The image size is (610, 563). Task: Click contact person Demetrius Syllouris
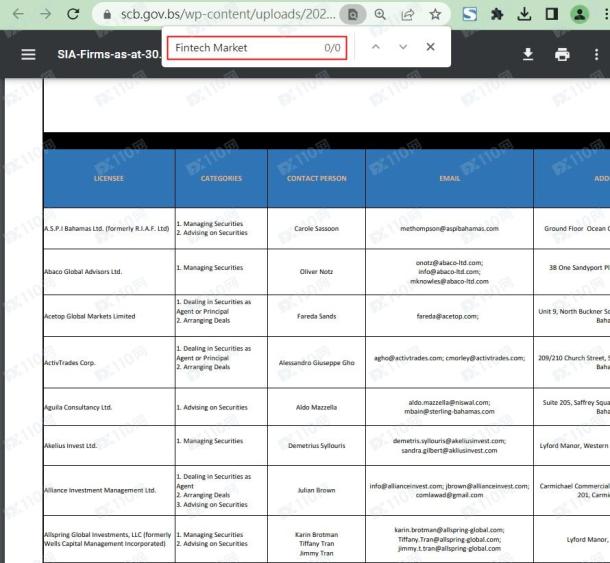coord(316,445)
